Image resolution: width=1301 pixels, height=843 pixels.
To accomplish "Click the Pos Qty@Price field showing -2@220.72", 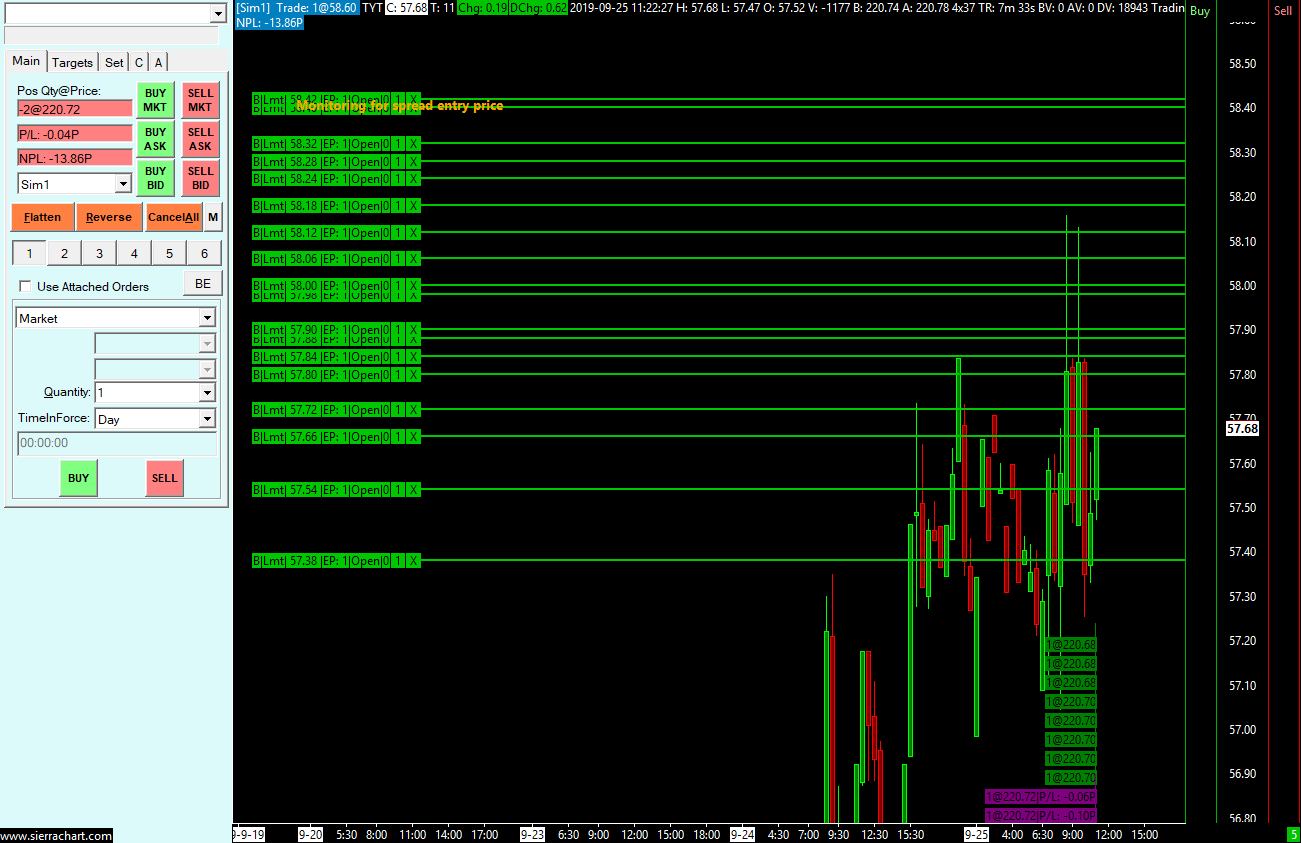I will click(75, 109).
